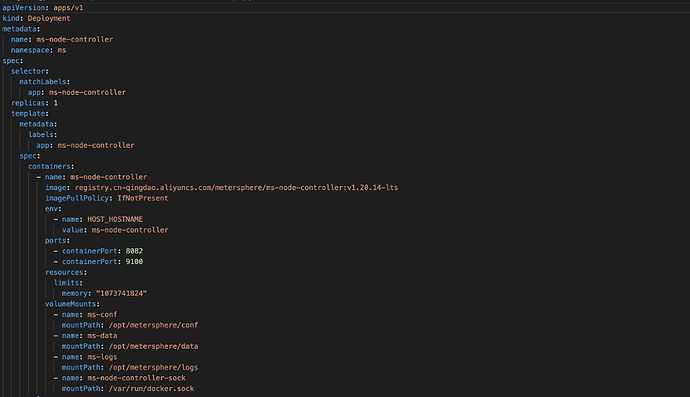Select the 'IfNotPresent' pull policy value
This screenshot has width=690, height=397.
(143, 198)
